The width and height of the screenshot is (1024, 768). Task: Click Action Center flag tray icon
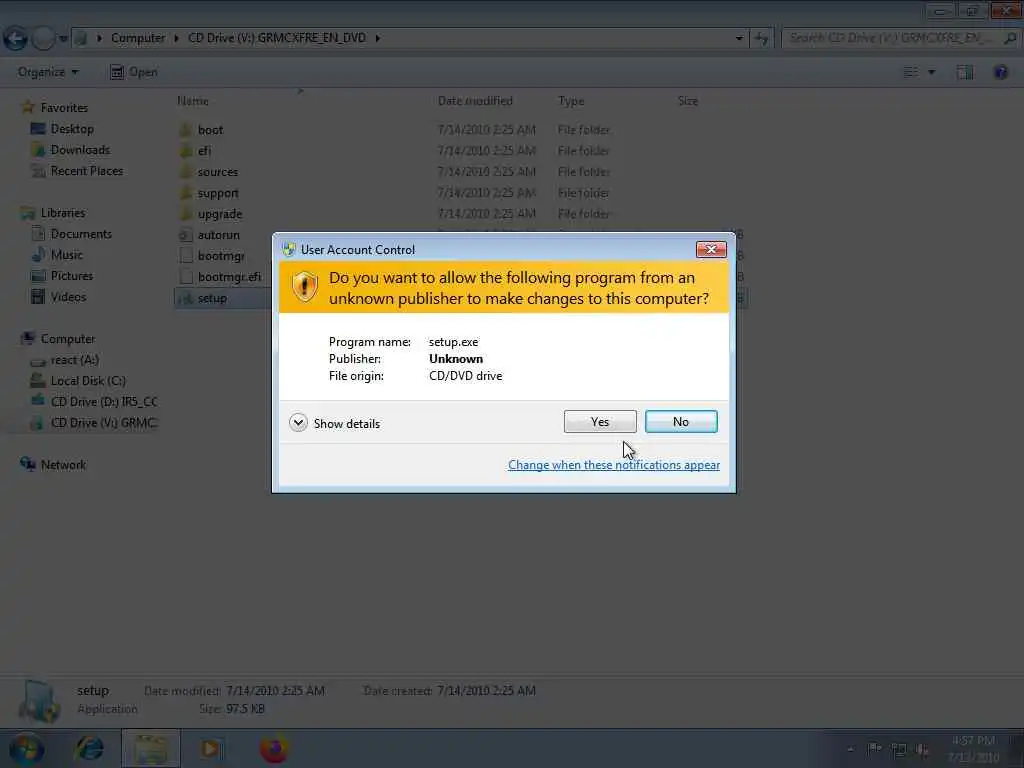coord(874,749)
